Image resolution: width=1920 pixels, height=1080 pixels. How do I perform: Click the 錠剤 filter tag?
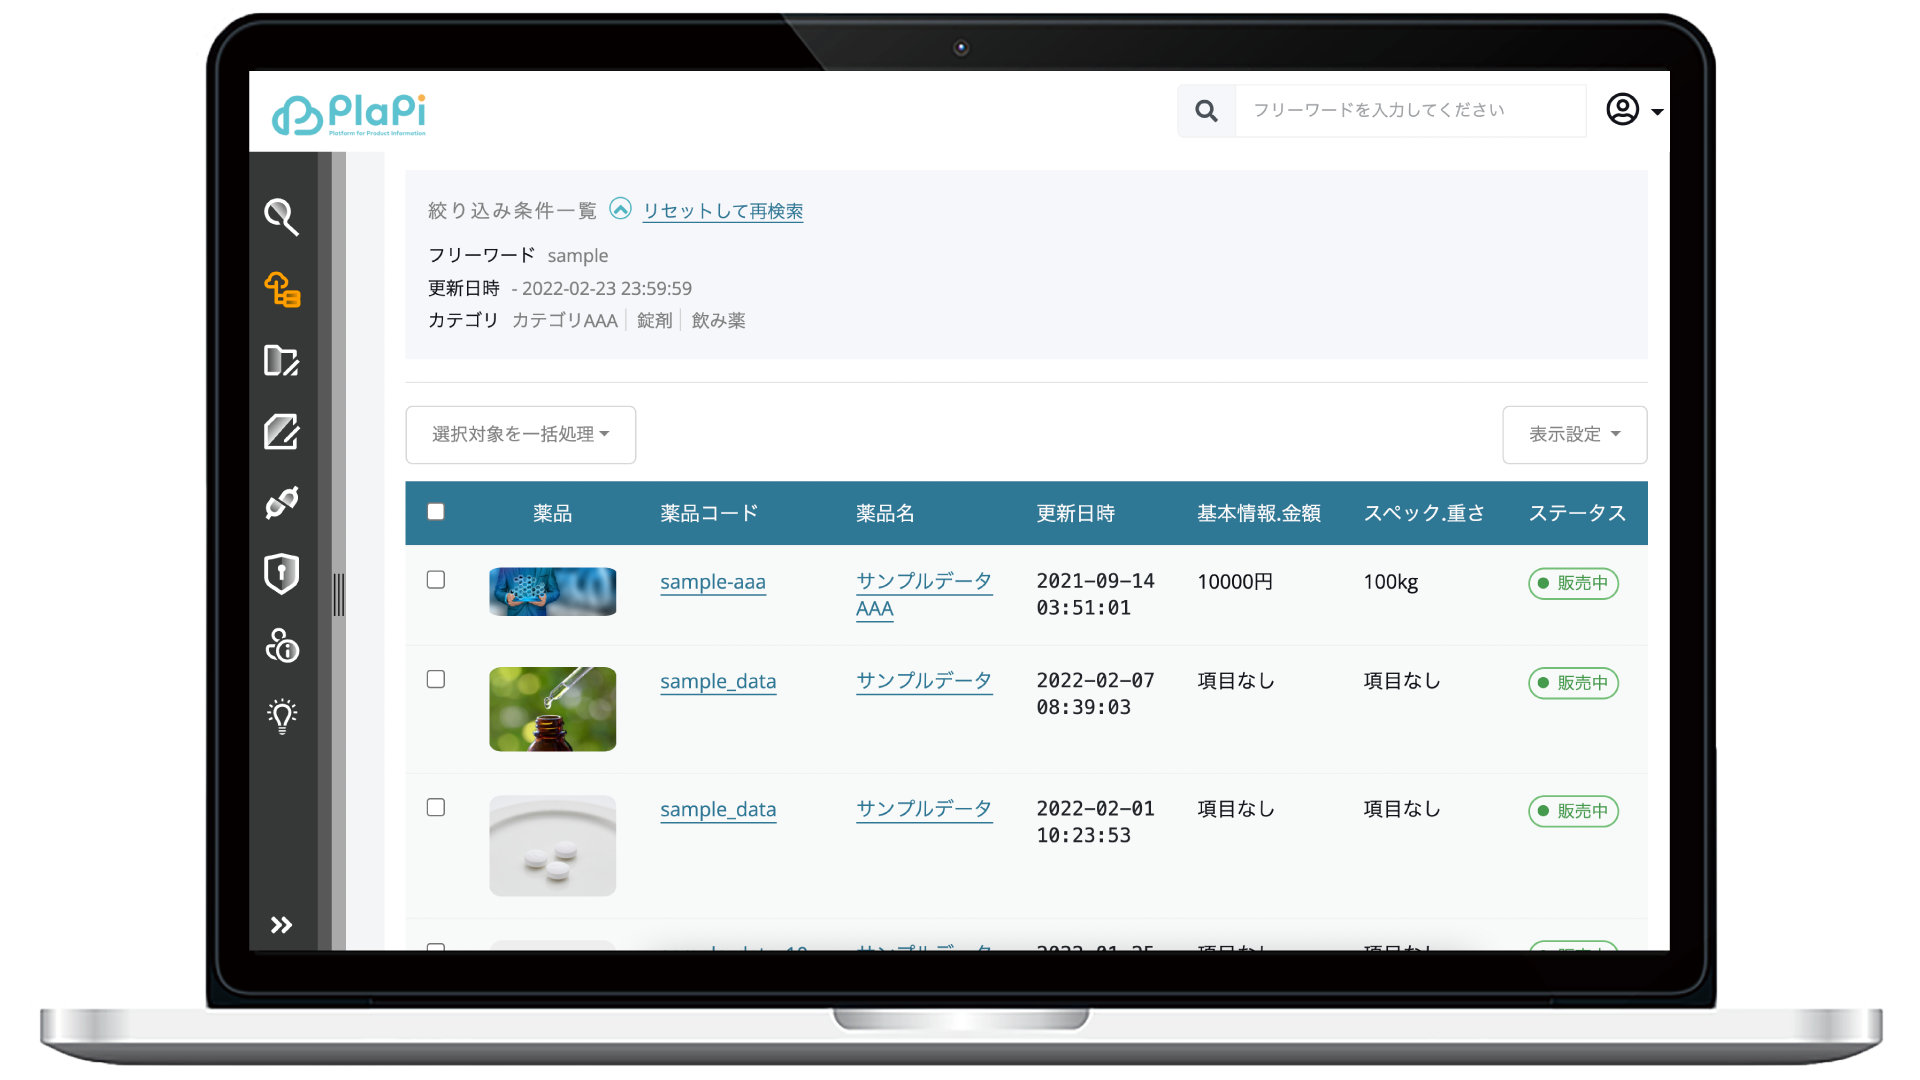coord(655,321)
